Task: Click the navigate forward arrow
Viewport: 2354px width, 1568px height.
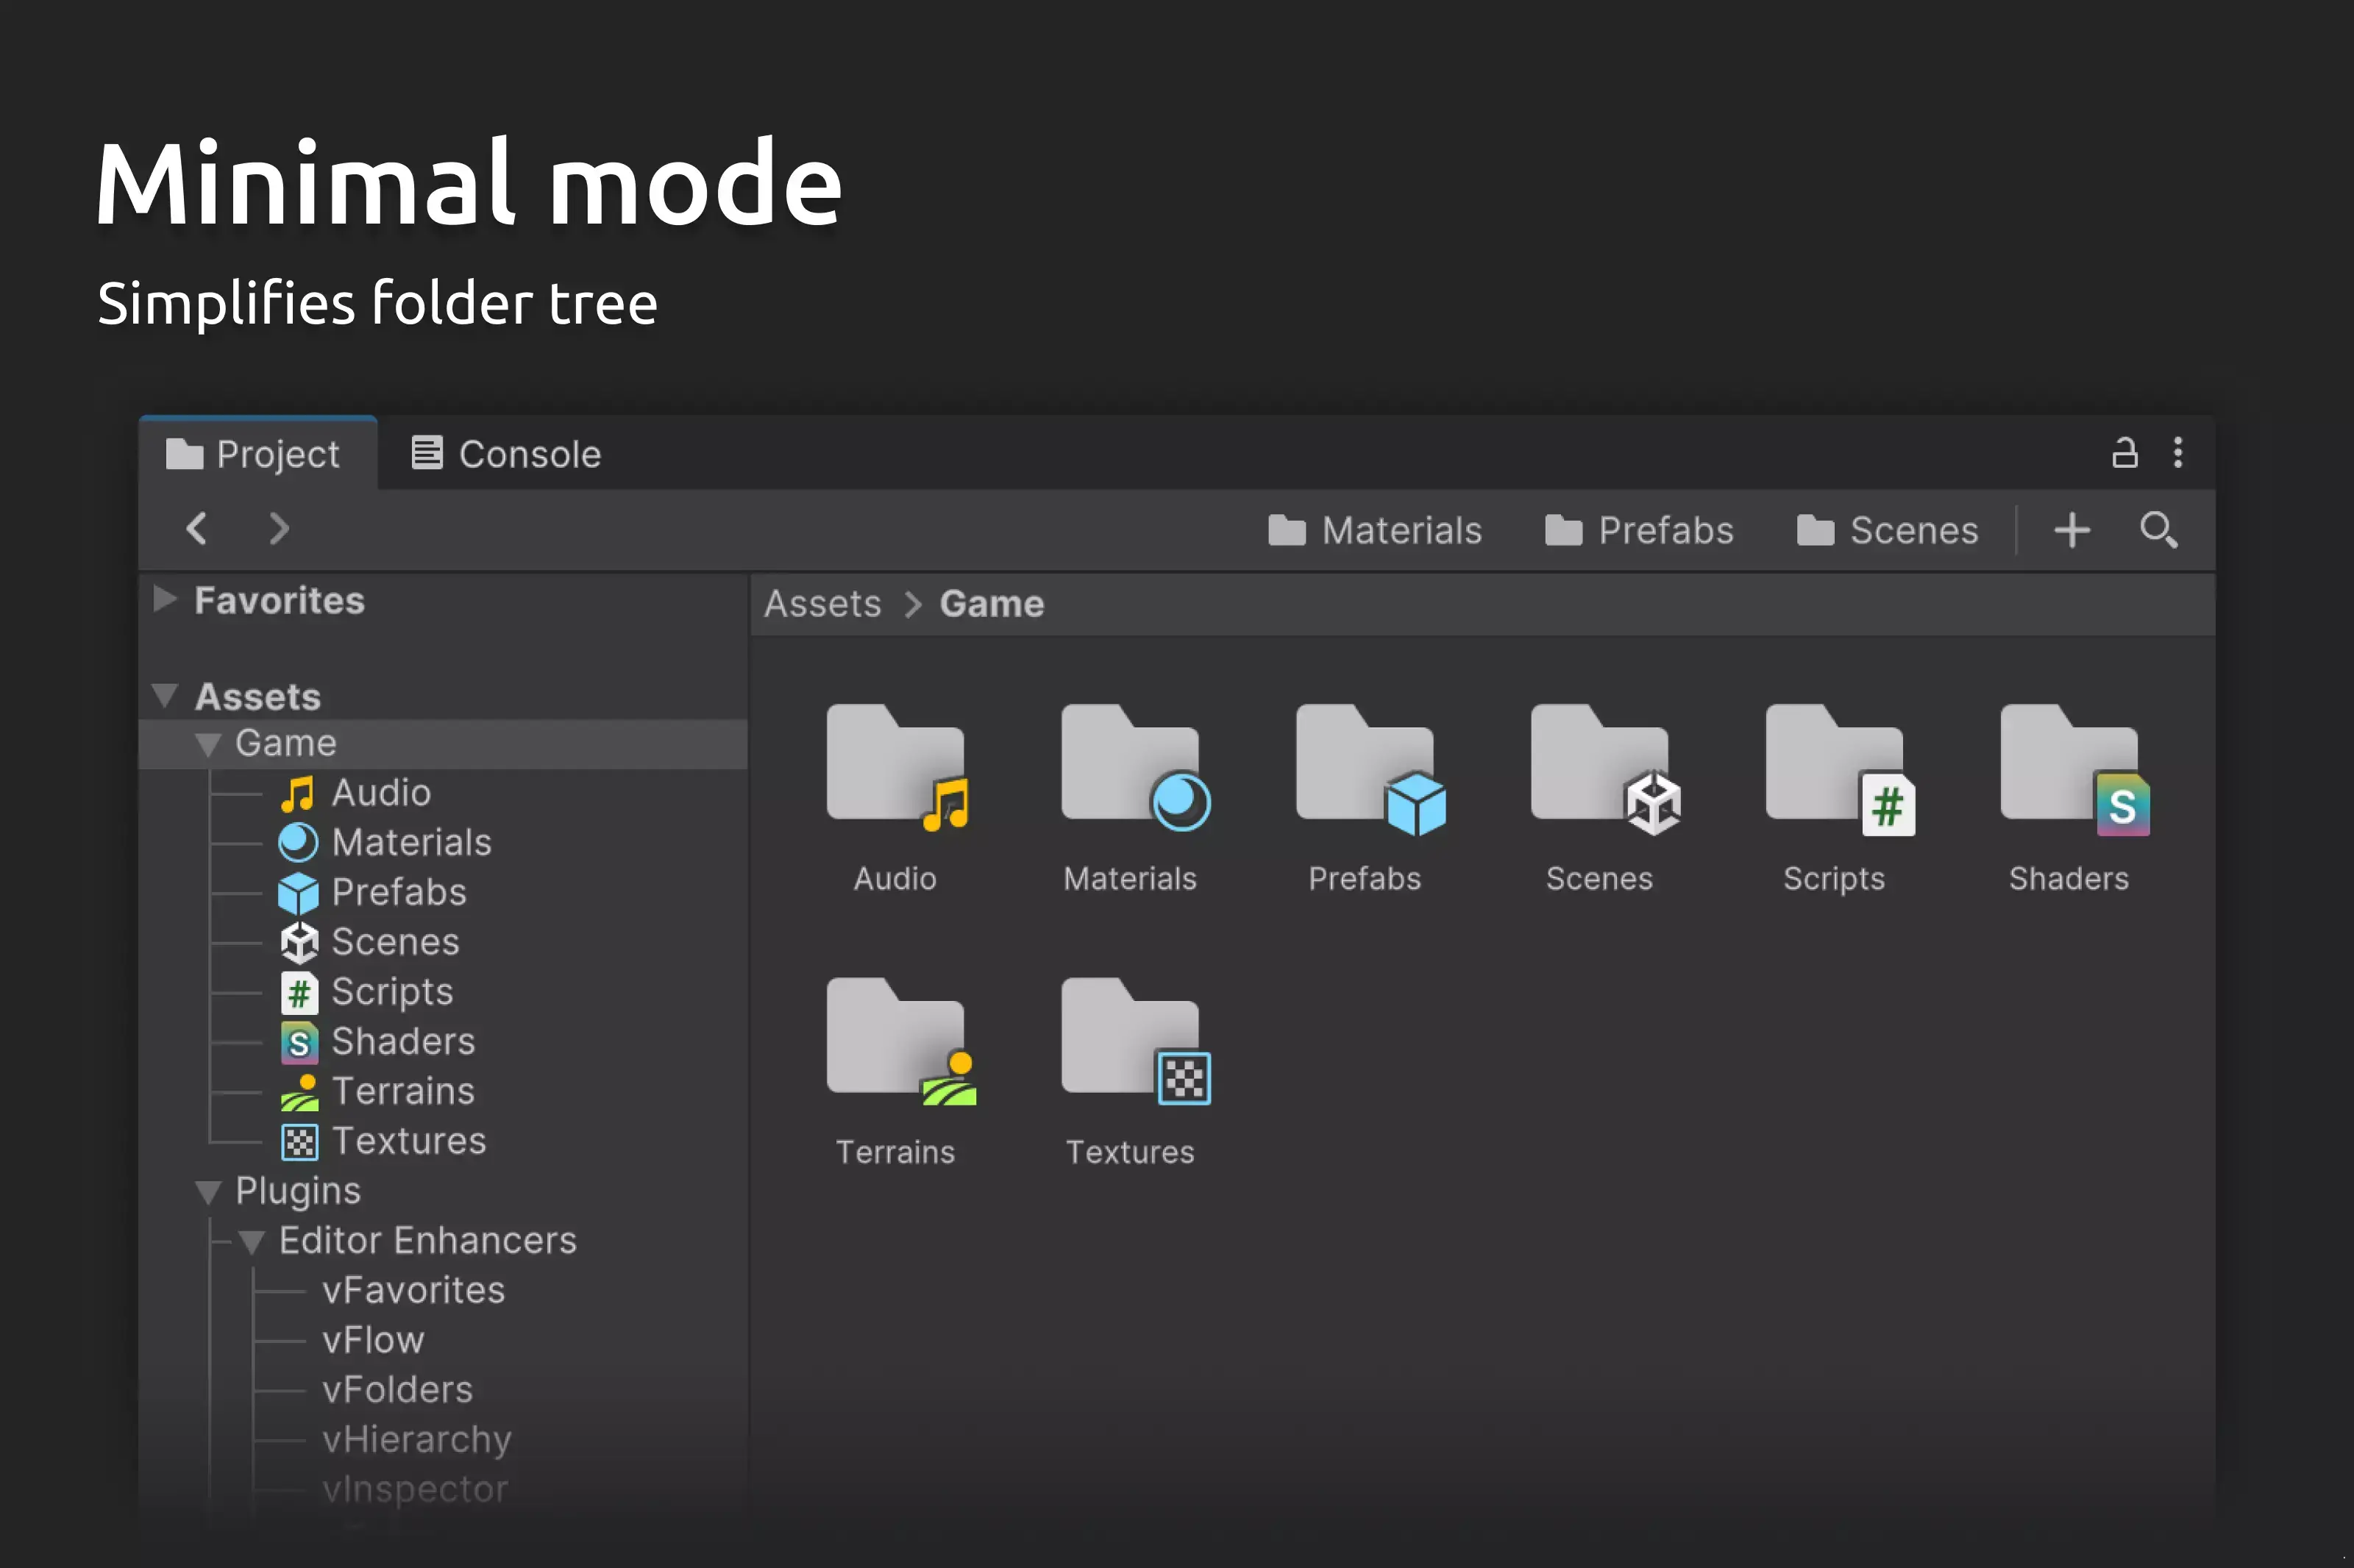Action: click(x=279, y=528)
